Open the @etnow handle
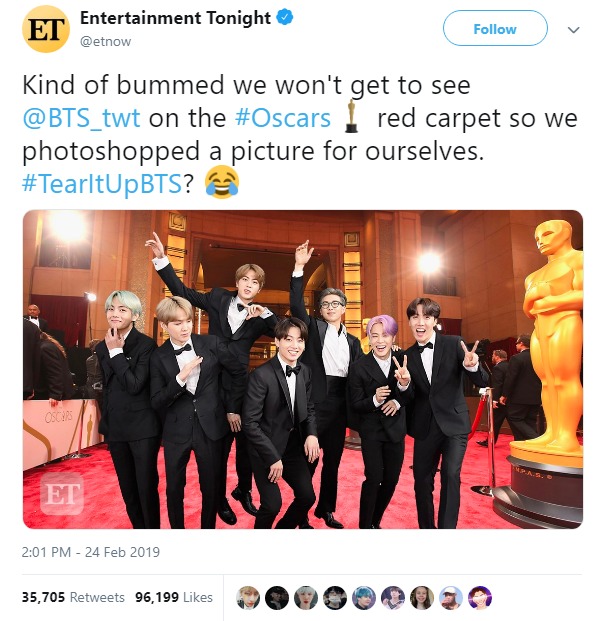 coord(105,42)
